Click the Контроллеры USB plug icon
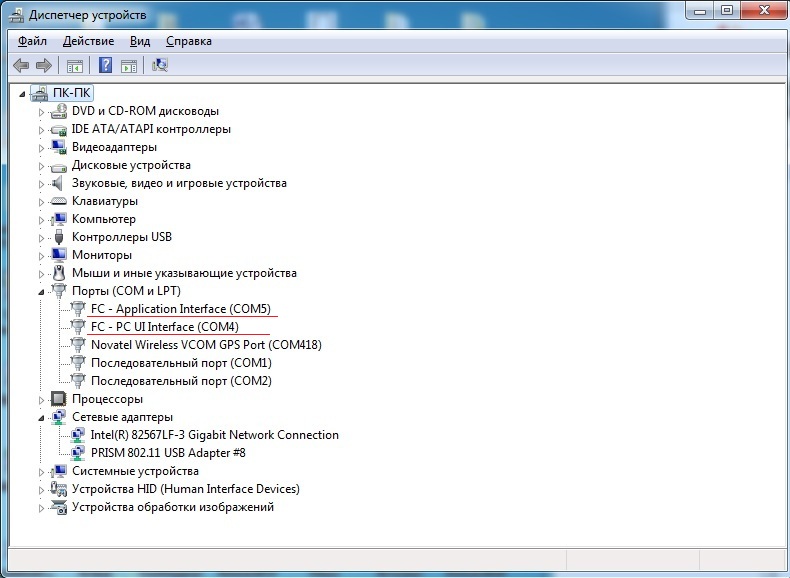 coord(59,237)
